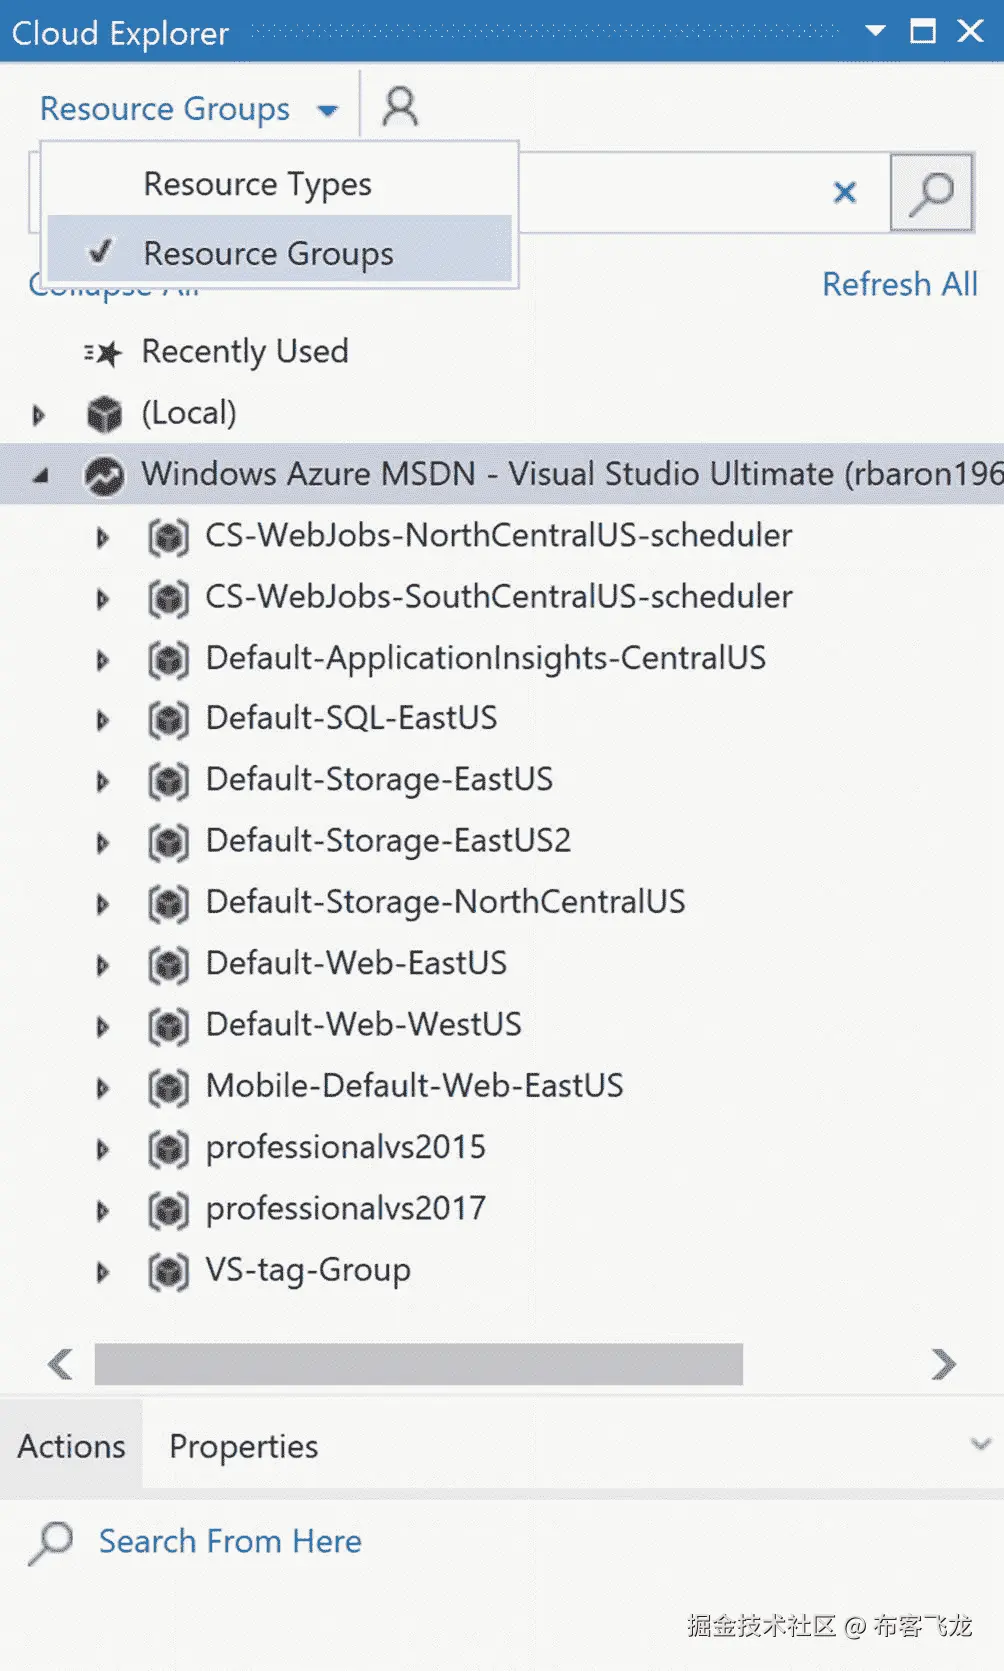1004x1671 pixels.
Task: Click the Recently Used star icon
Action: click(x=103, y=353)
